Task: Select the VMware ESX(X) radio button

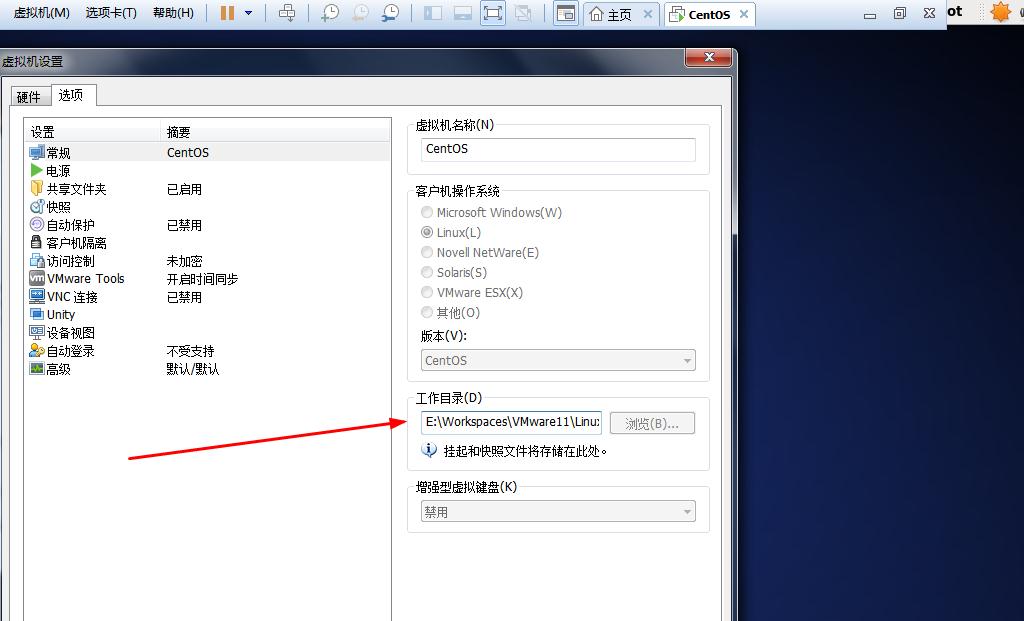Action: tap(427, 293)
